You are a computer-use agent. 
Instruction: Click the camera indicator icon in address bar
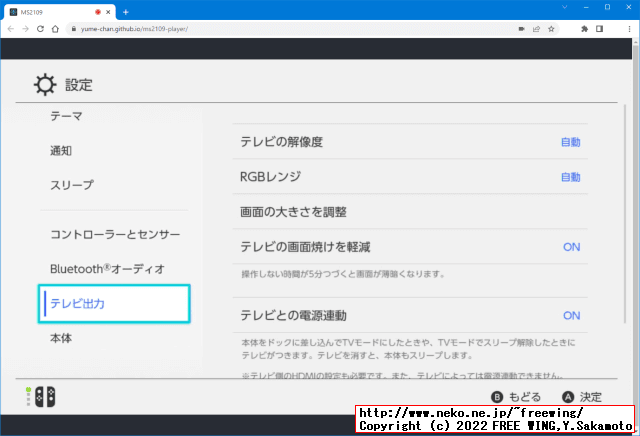[x=522, y=29]
